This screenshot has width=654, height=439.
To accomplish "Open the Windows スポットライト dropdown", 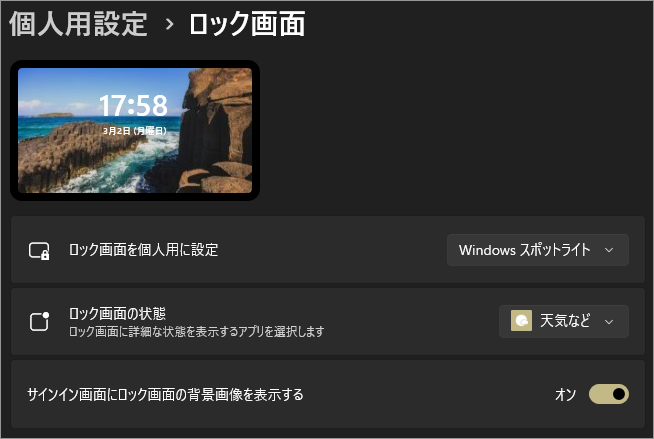I will (538, 250).
